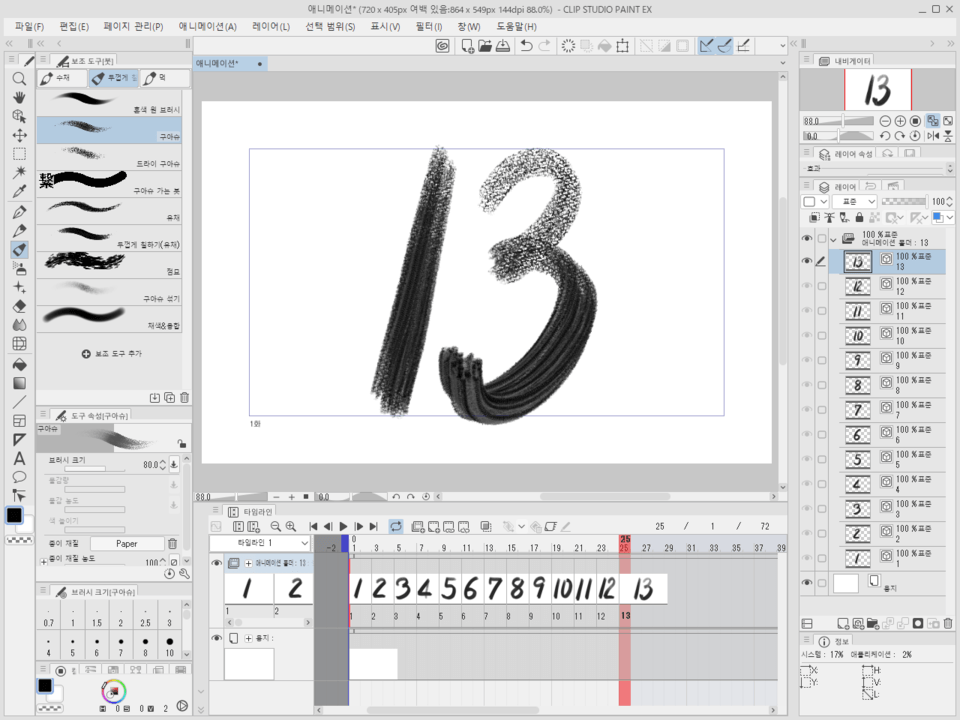Select the dry gouache brush
The image size is (960, 720).
click(x=110, y=157)
